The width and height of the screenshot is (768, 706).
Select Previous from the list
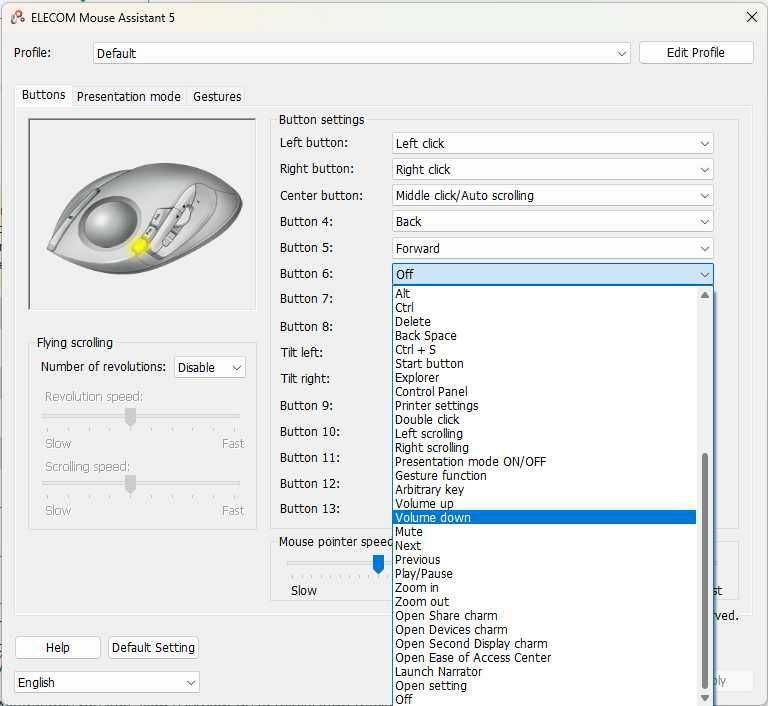pyautogui.click(x=545, y=560)
